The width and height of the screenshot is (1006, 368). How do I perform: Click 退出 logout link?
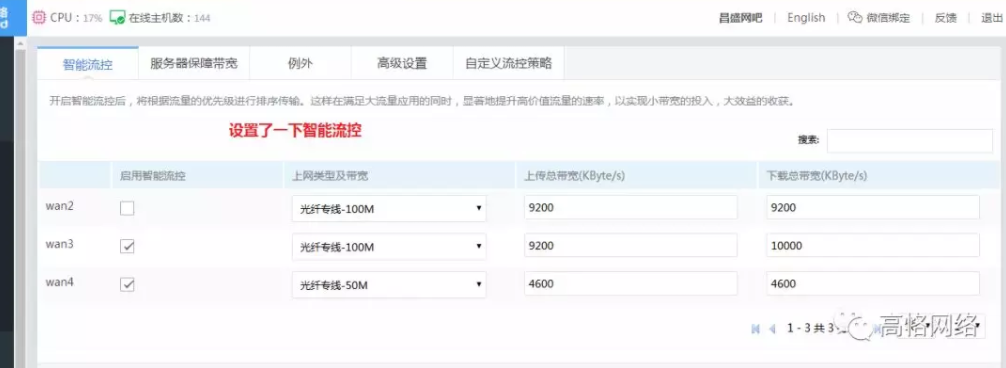pyautogui.click(x=992, y=18)
